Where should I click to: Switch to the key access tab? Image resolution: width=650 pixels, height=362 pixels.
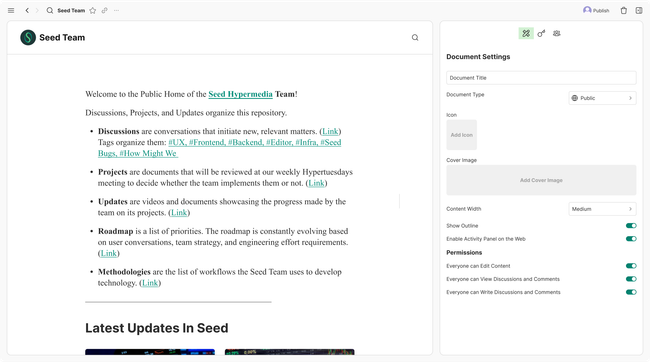tap(541, 34)
